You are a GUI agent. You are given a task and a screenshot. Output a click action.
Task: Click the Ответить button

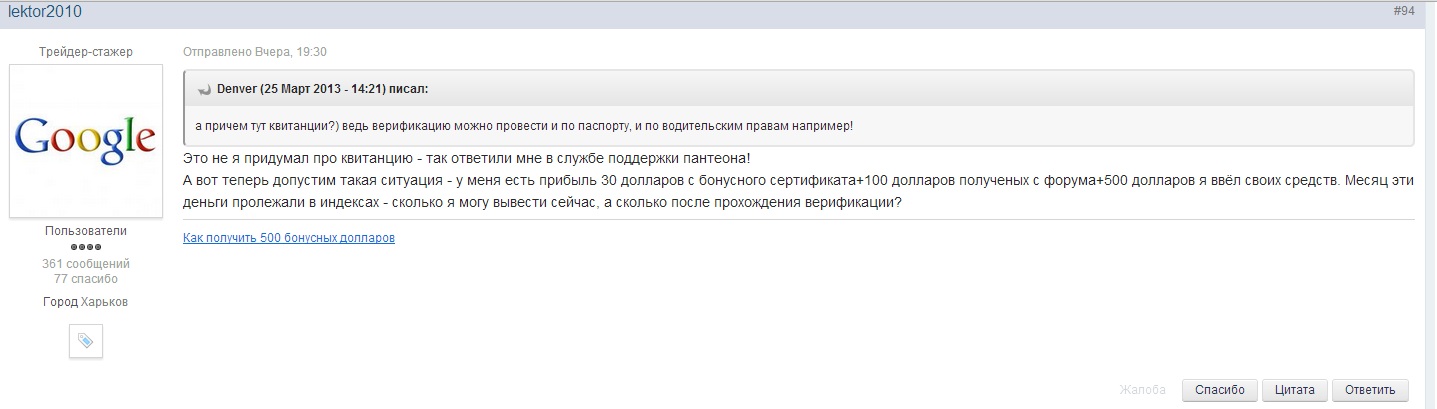click(1370, 390)
